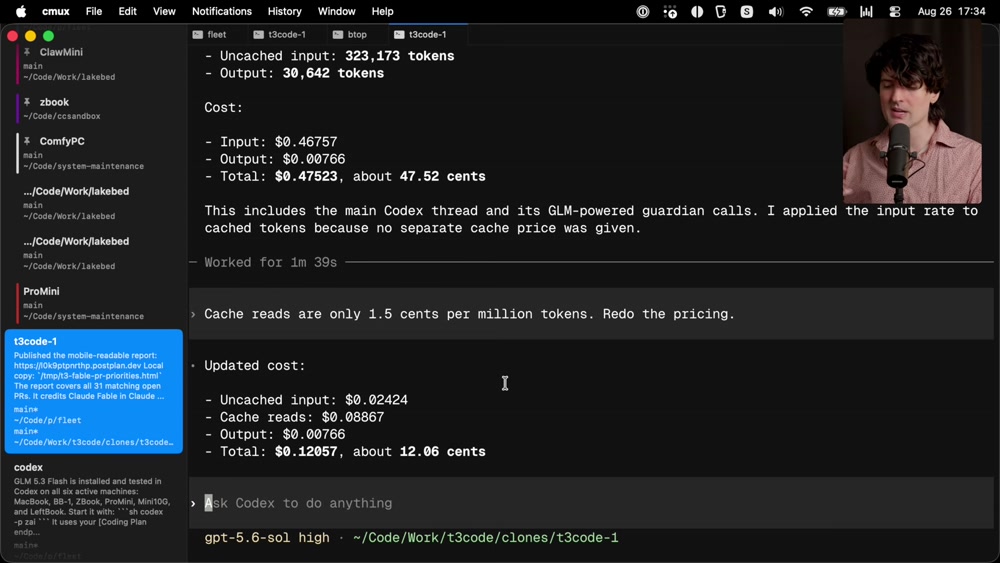Click the 'Uncached input: 323,173 tokens' line
This screenshot has width=1000, height=563.
(330, 56)
